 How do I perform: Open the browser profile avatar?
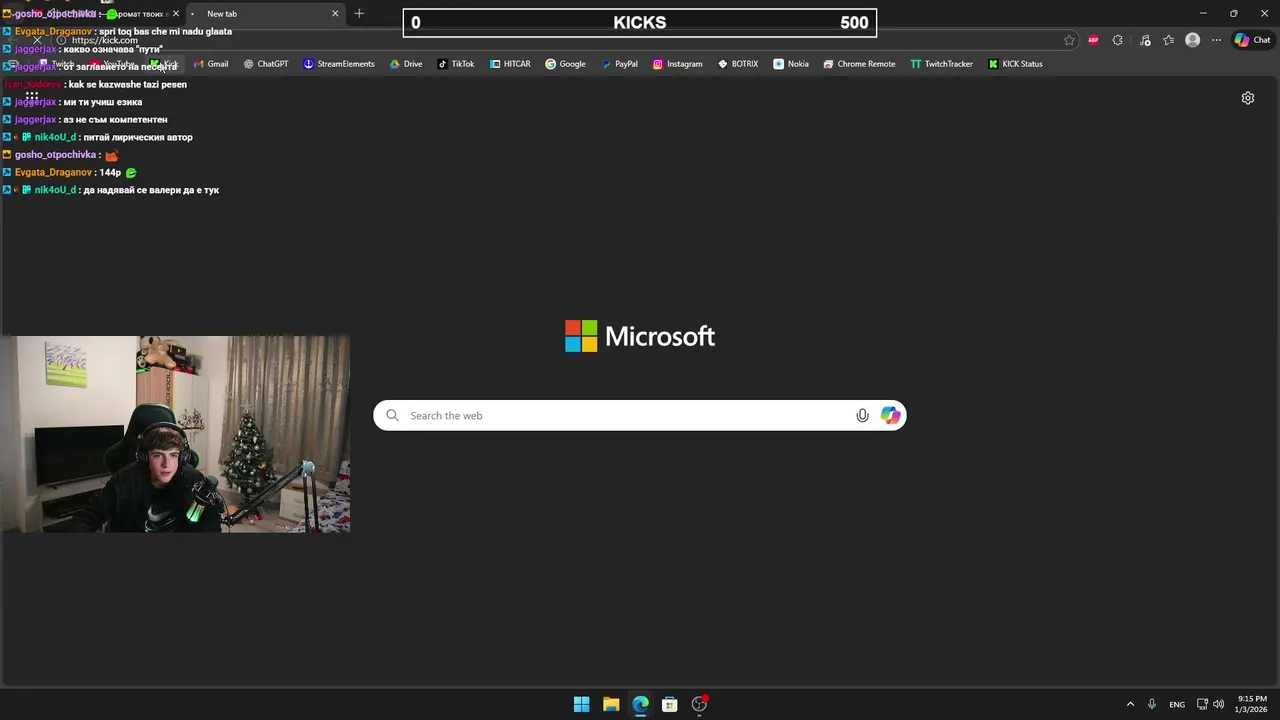pos(1192,40)
